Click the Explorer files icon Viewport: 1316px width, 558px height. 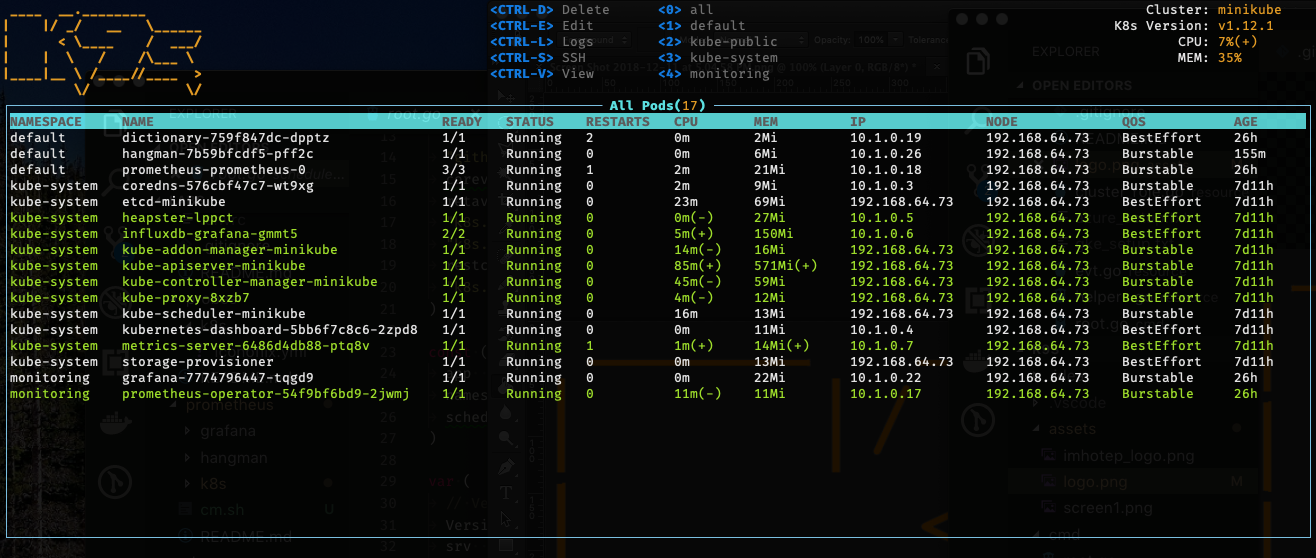pos(978,62)
